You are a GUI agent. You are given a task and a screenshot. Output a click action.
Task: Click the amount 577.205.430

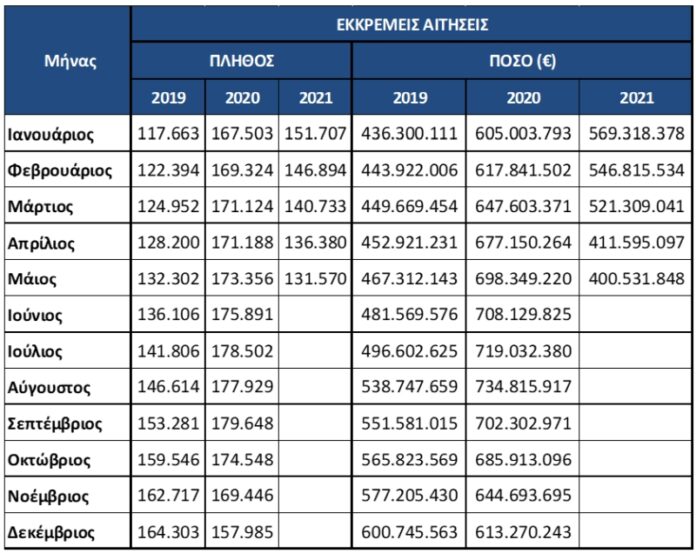[408, 496]
